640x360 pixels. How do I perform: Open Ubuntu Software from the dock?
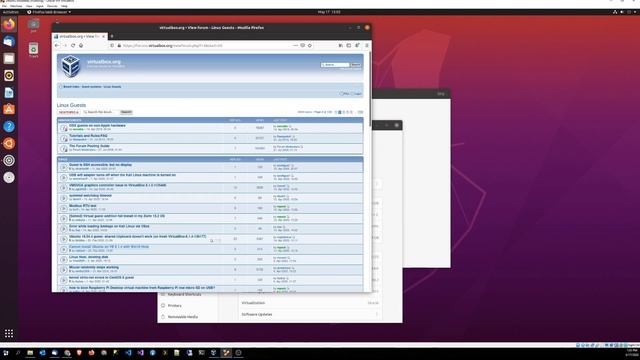click(x=9, y=109)
